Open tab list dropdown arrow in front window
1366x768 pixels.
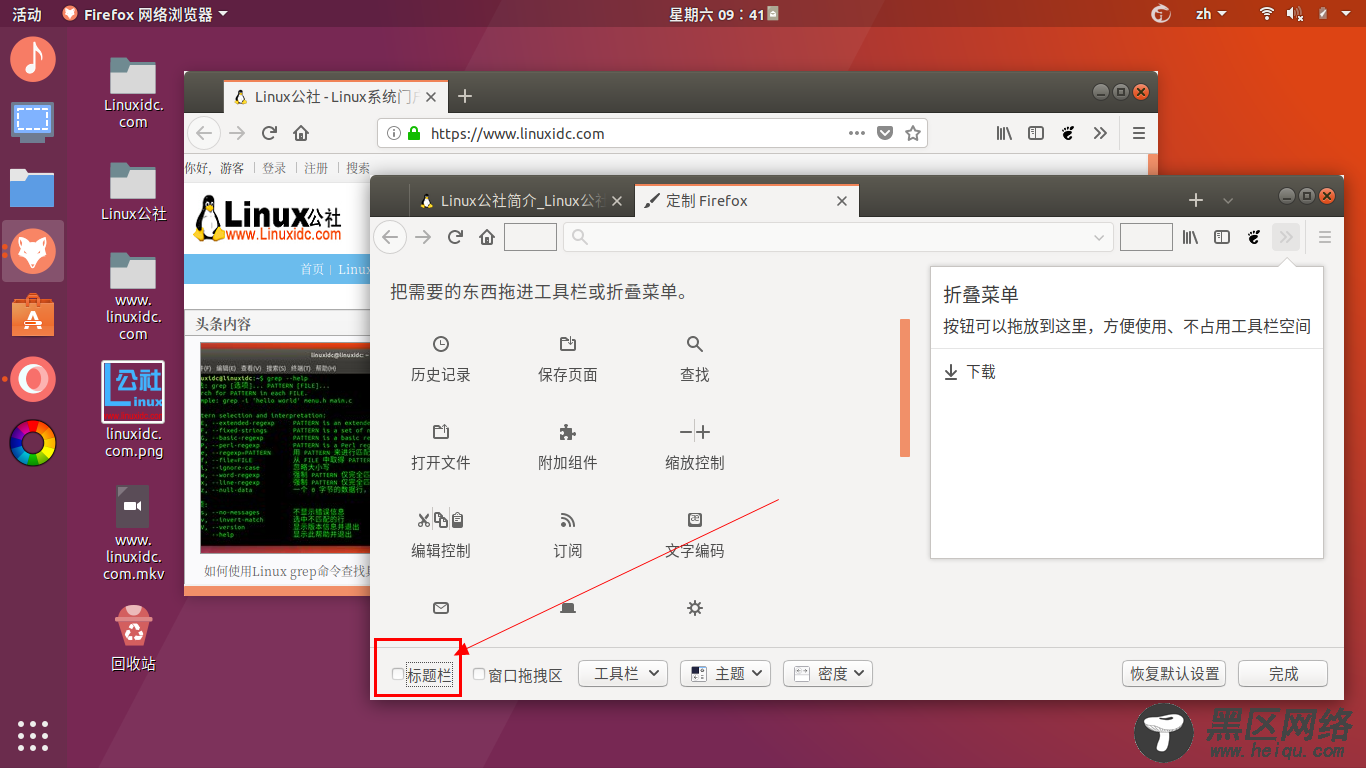(1228, 201)
